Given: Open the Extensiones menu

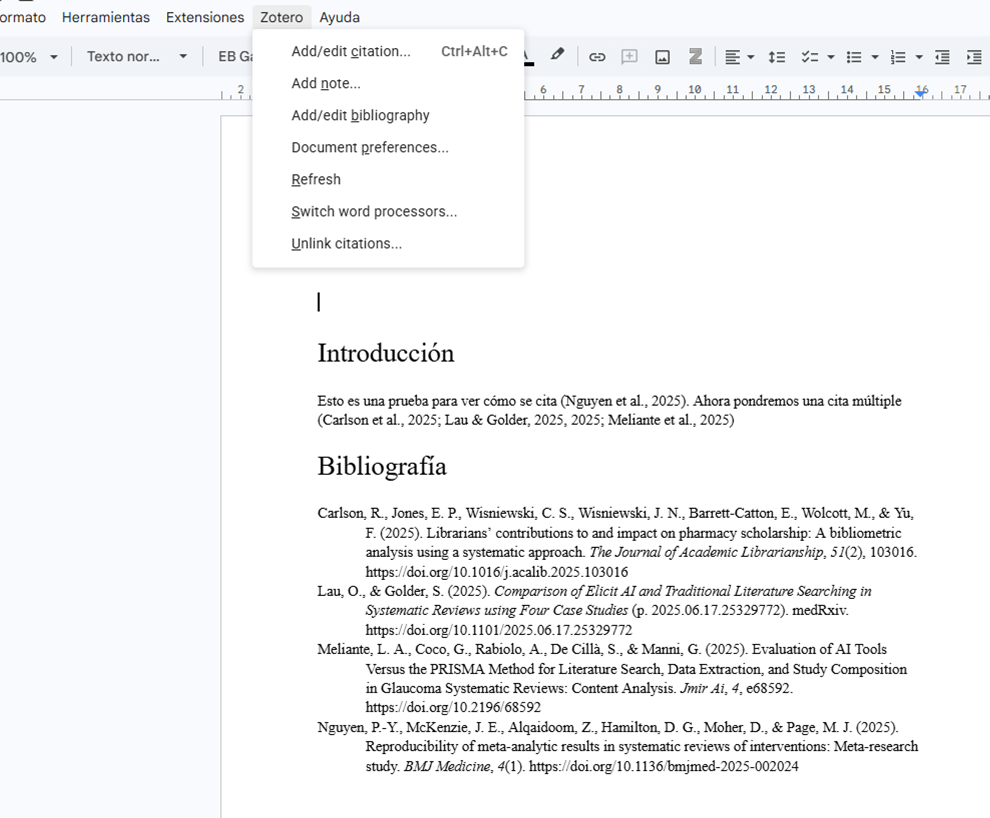Looking at the screenshot, I should click(204, 17).
